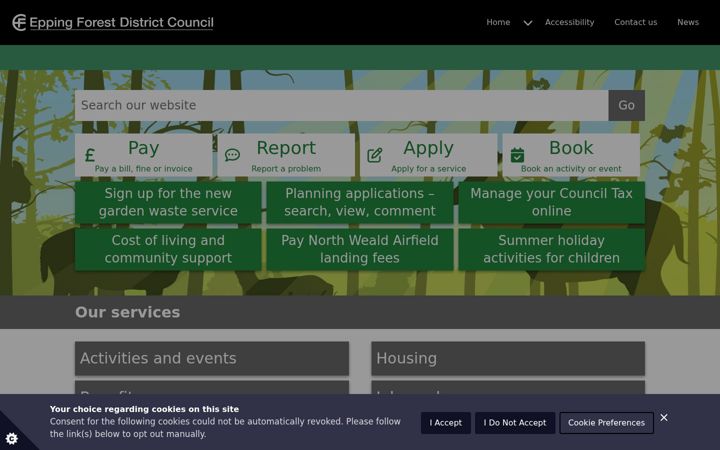This screenshot has height=450, width=720.
Task: Click the Go search button
Action: (x=626, y=105)
